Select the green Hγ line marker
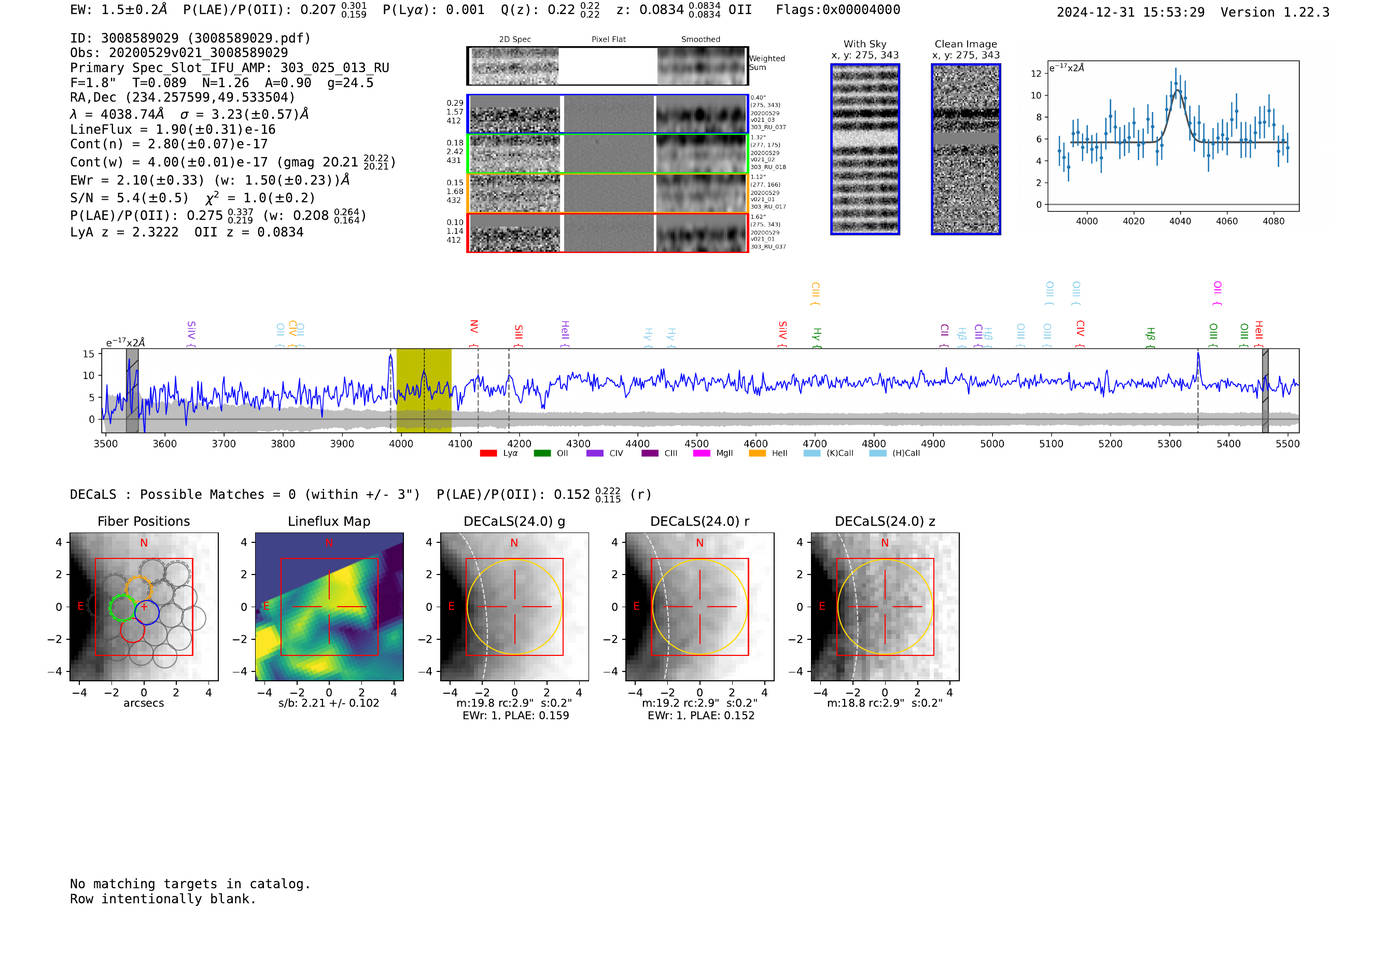 coord(817,337)
